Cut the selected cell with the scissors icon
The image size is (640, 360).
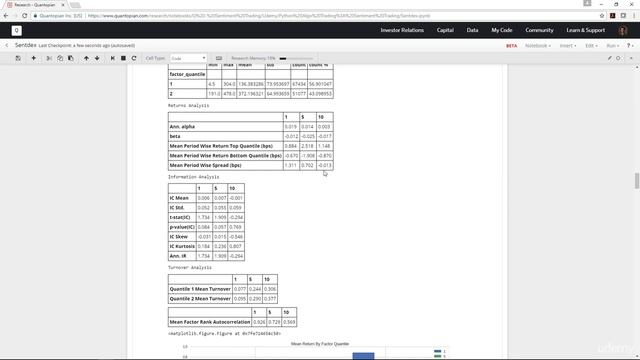(x=49, y=58)
